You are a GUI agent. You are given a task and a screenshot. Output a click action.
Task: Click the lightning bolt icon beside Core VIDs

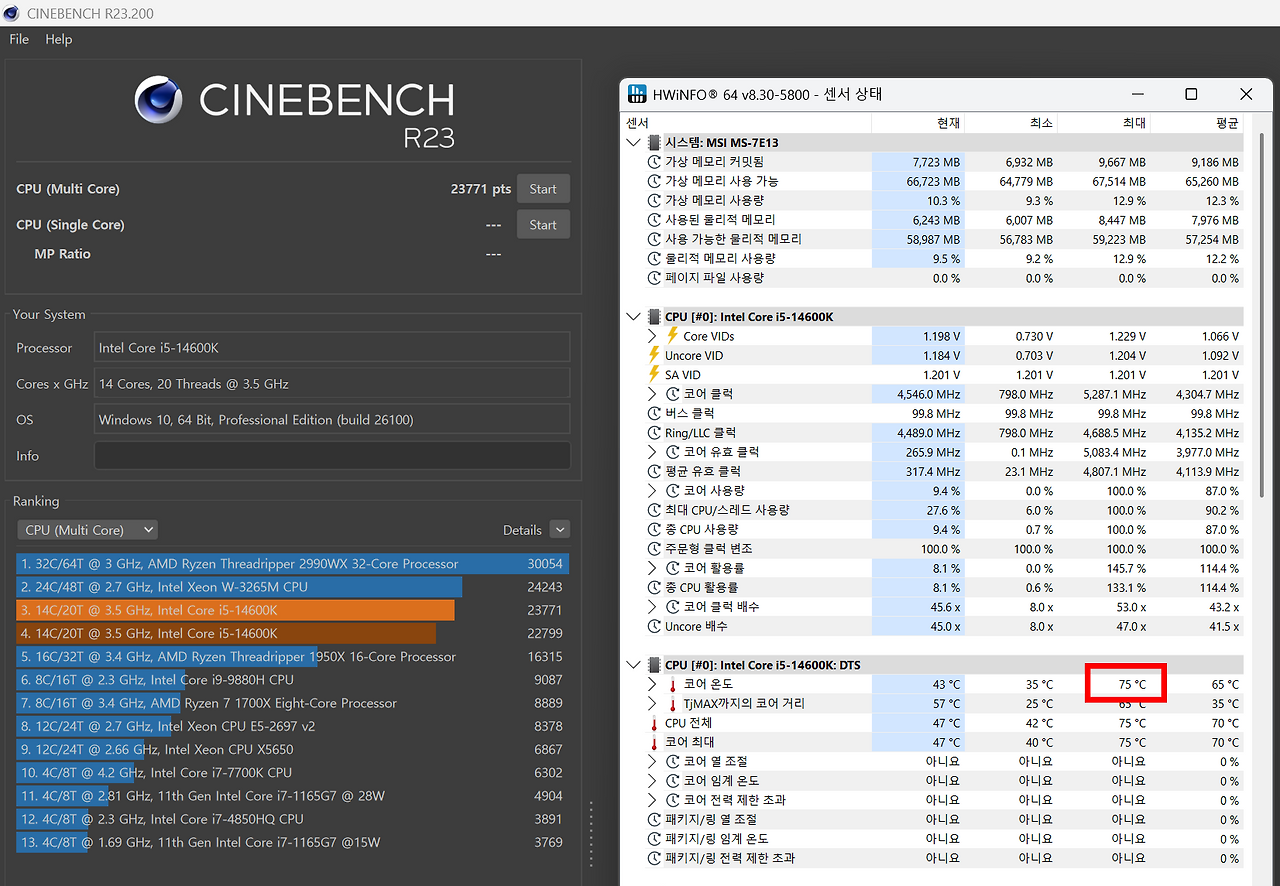(673, 336)
